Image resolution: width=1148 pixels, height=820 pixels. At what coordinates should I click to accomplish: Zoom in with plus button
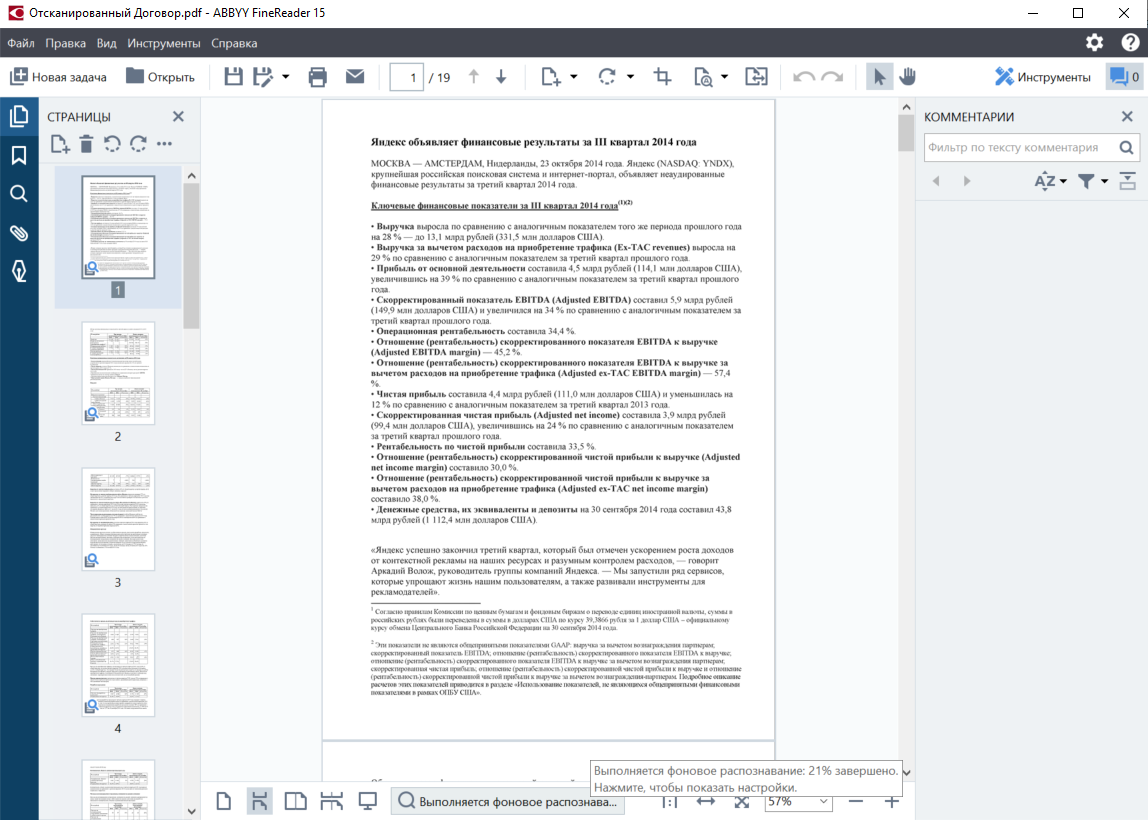tap(892, 802)
